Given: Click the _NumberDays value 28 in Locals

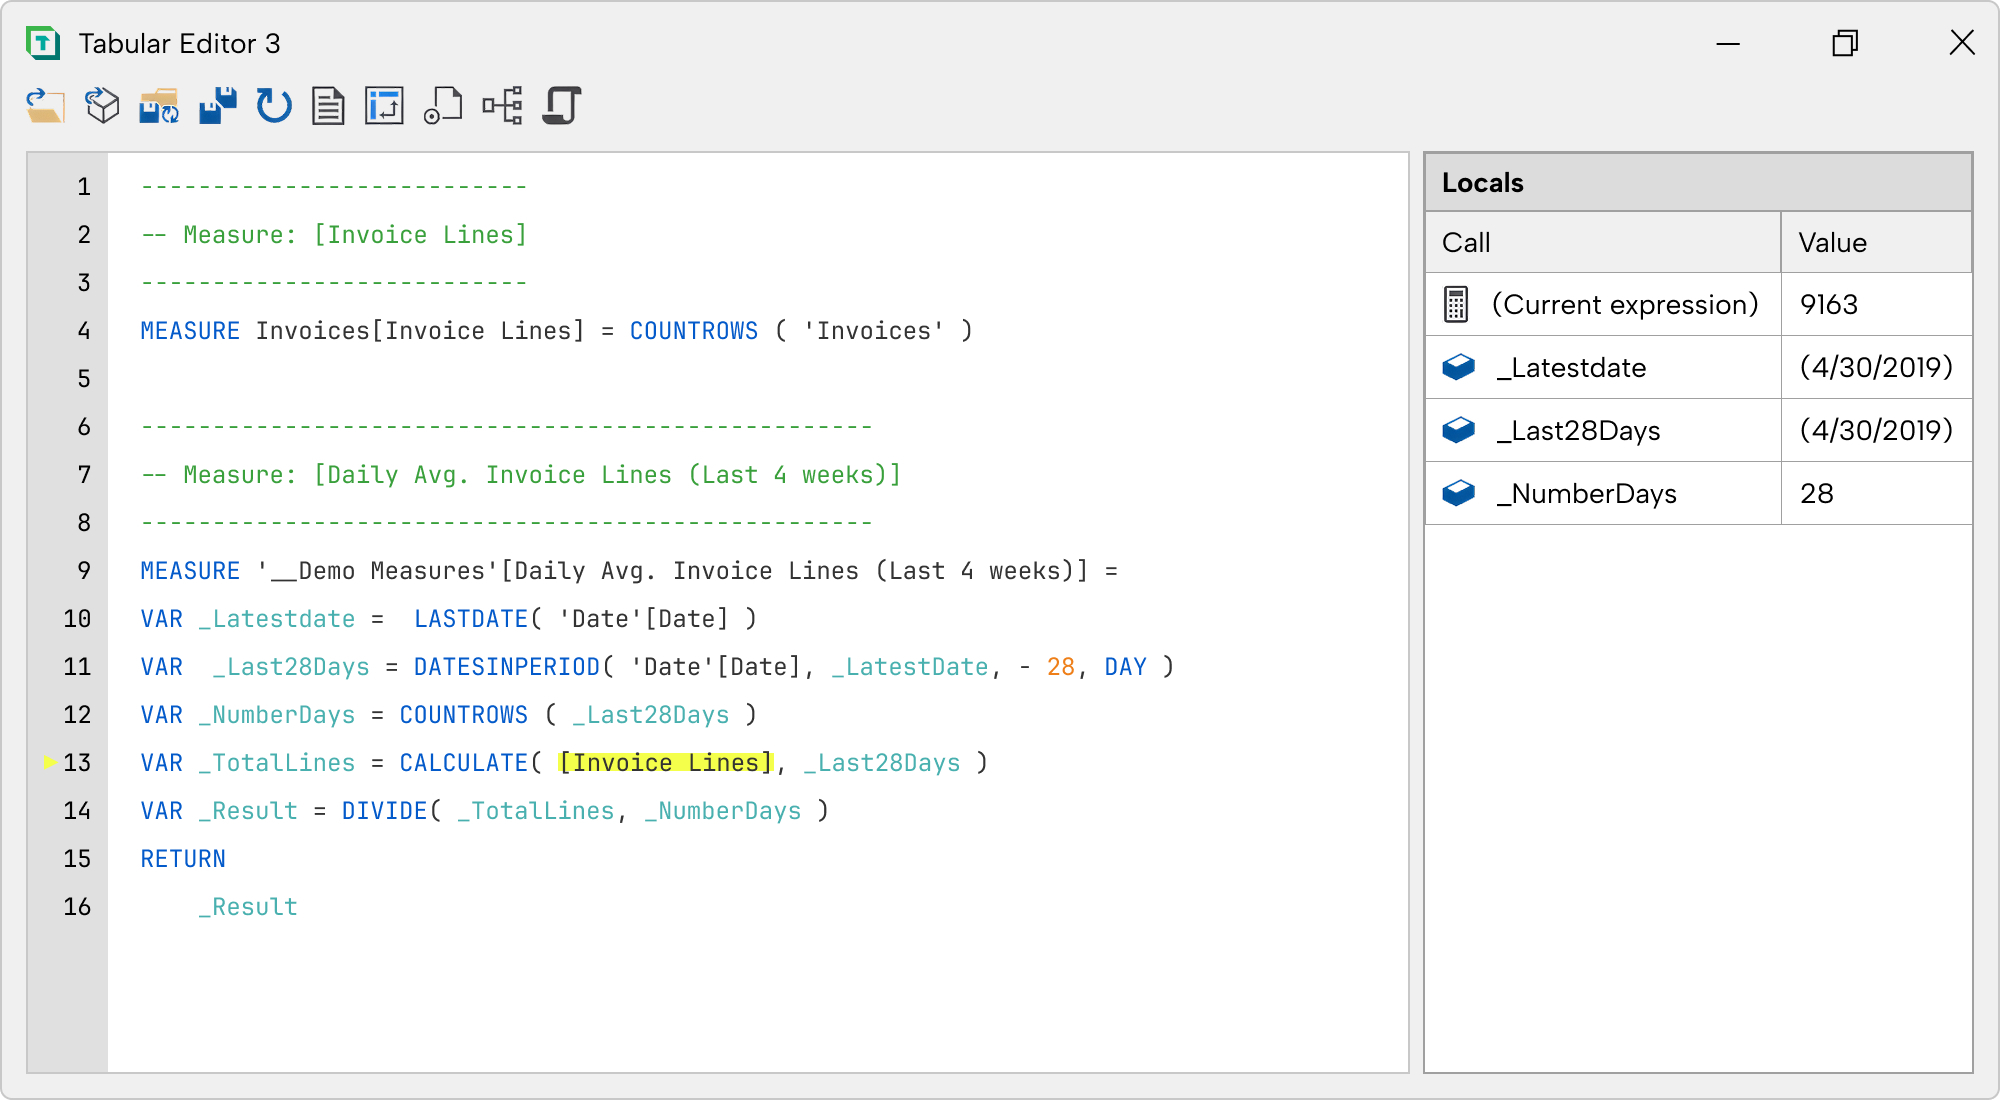Looking at the screenshot, I should [x=1817, y=493].
